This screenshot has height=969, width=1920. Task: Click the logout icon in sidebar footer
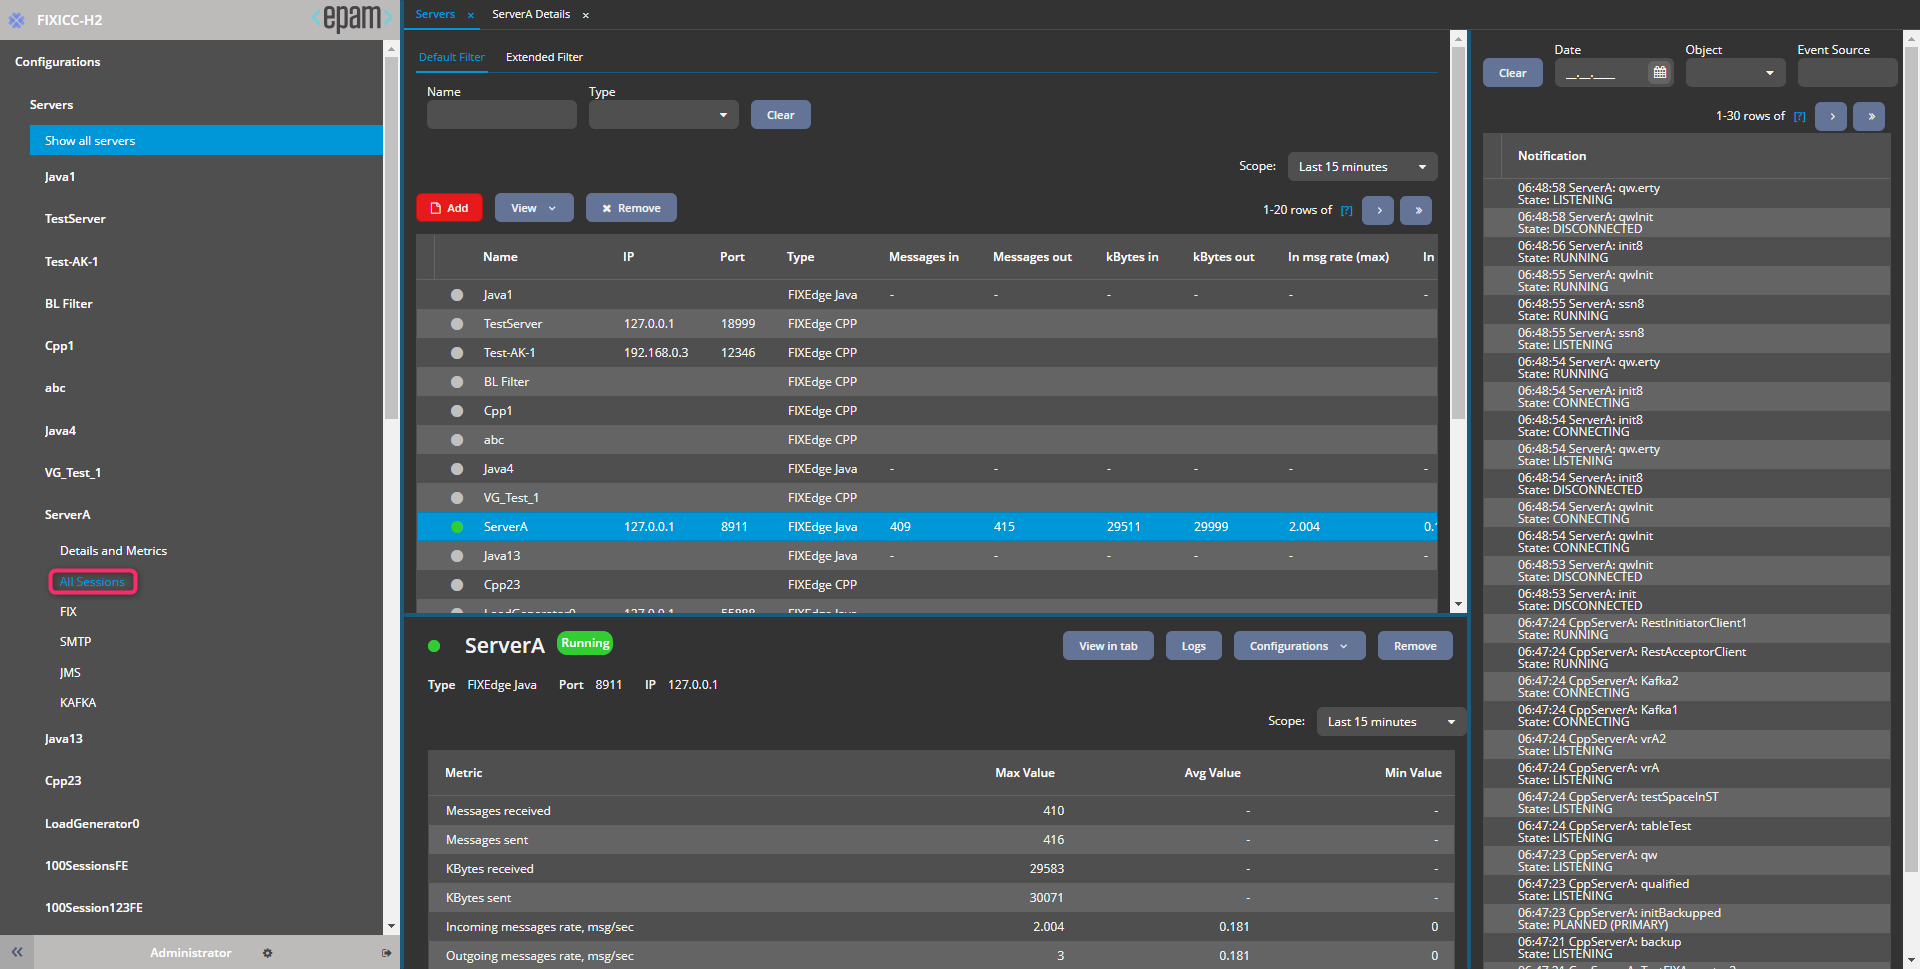point(387,953)
